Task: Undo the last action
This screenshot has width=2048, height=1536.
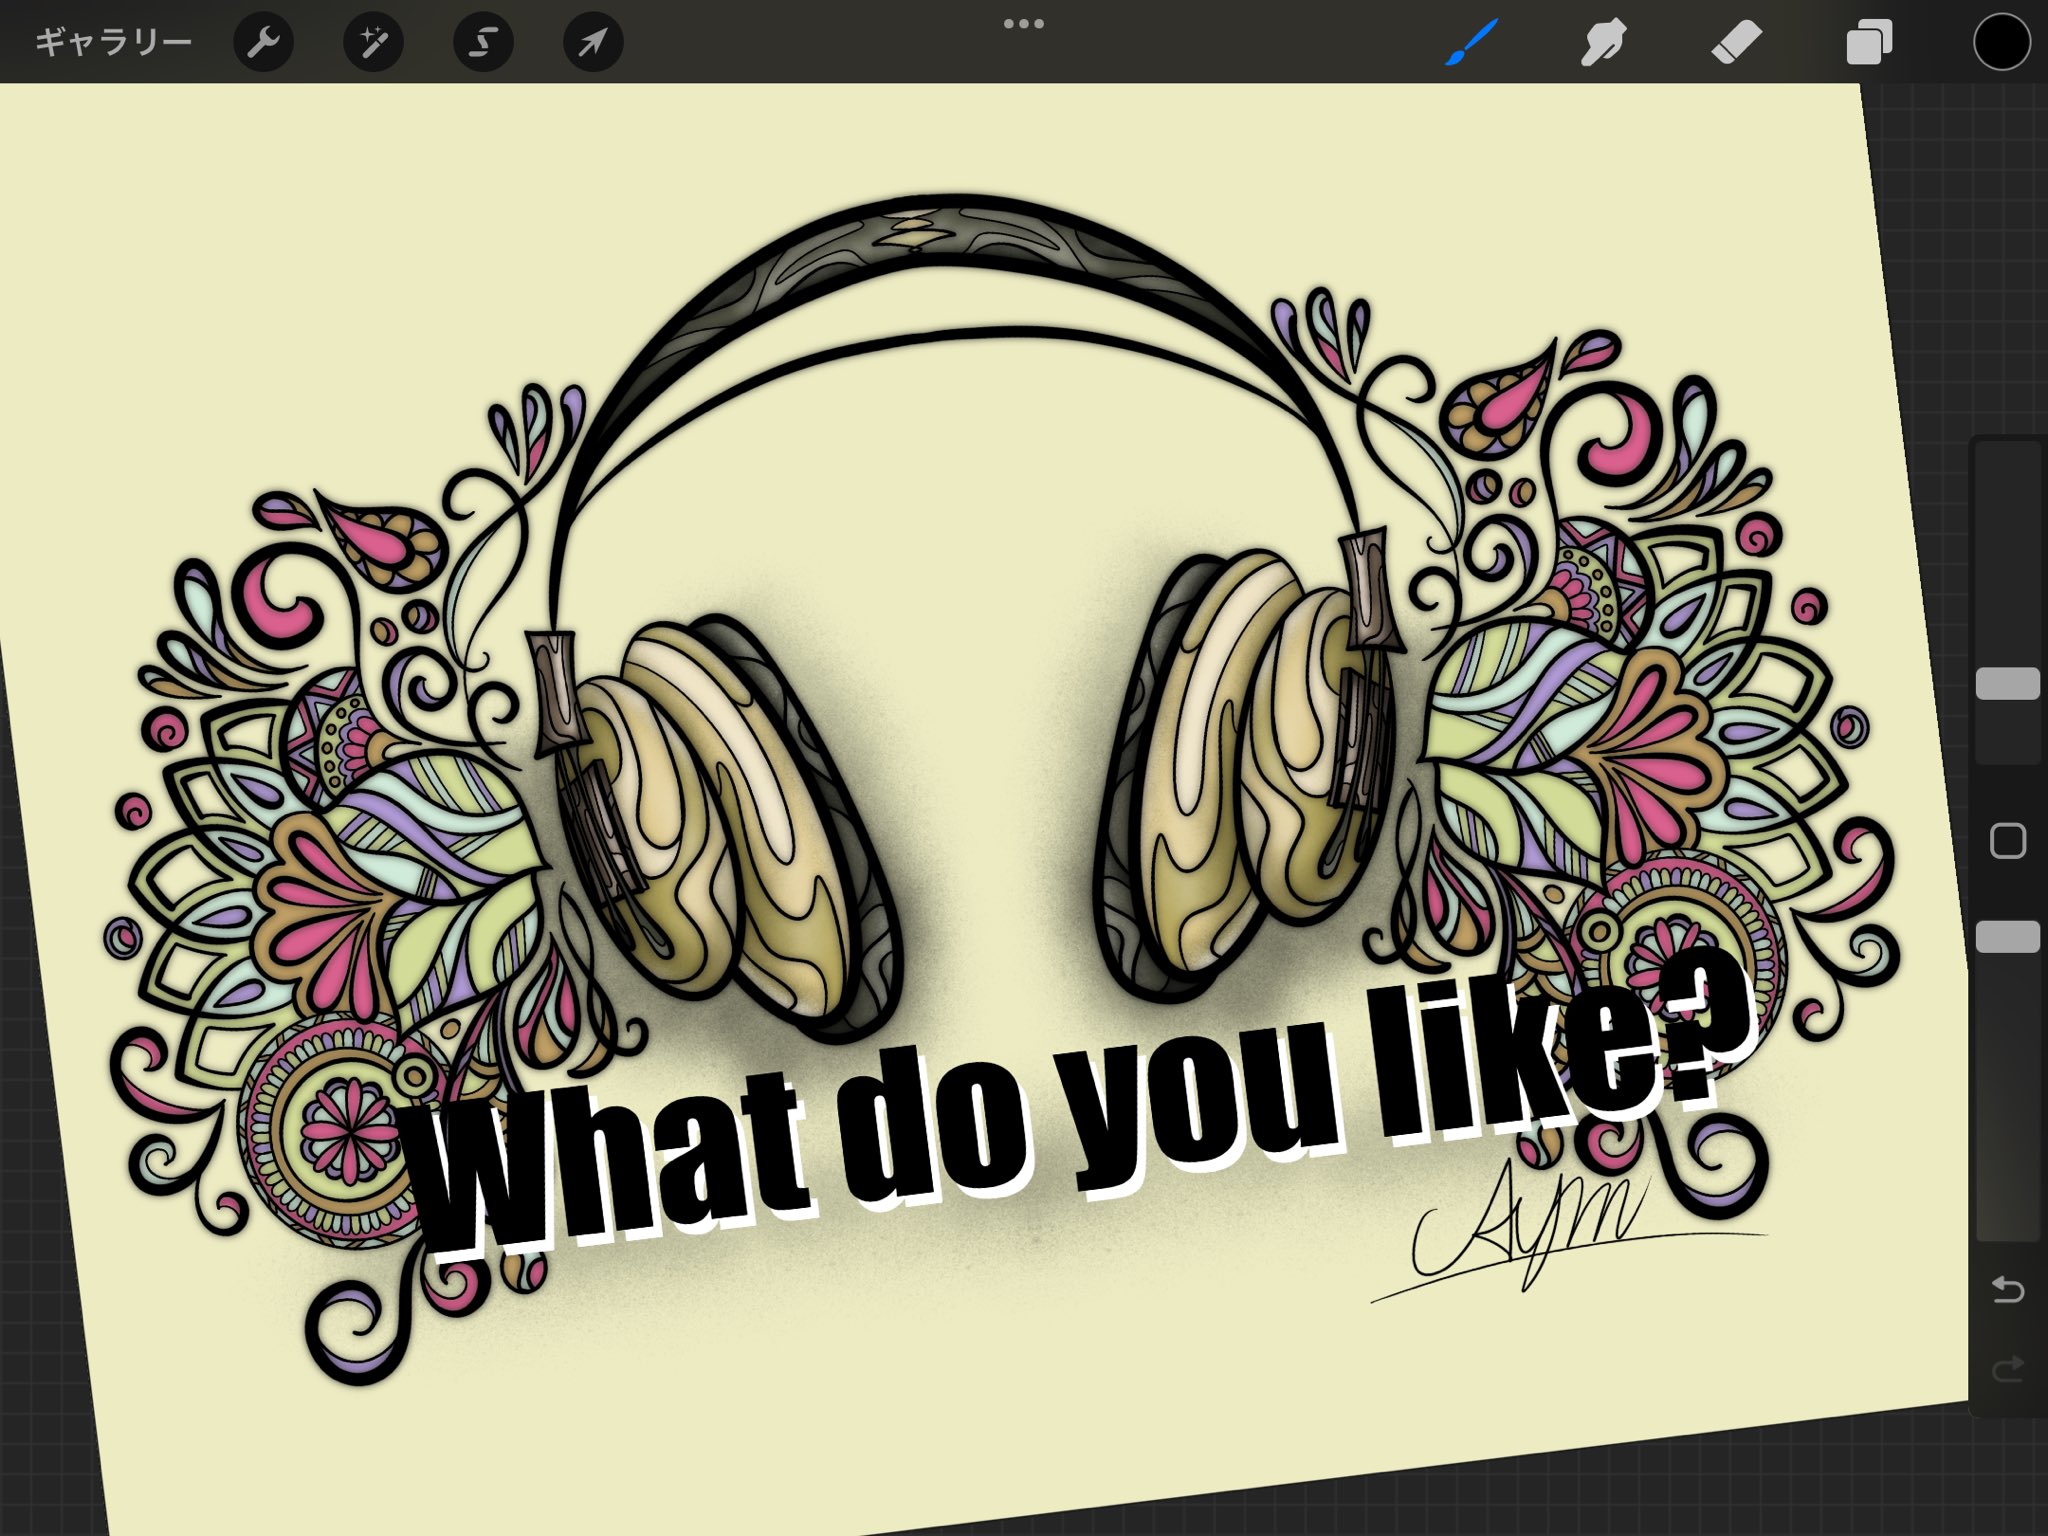Action: tap(2007, 1290)
